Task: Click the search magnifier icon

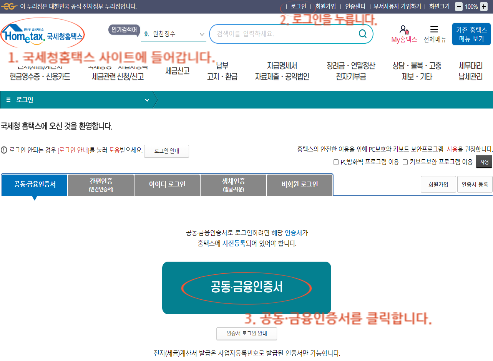Action: click(363, 34)
